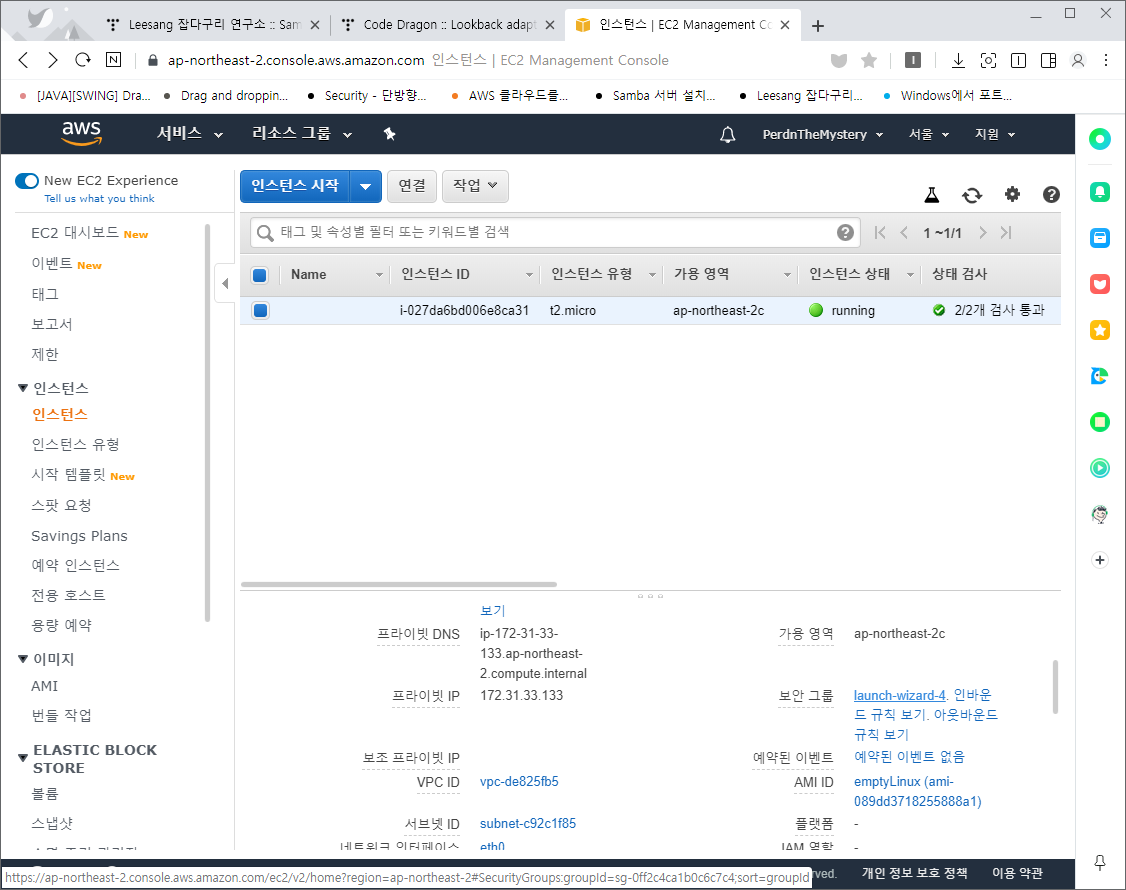Screen dimensions: 1126x890
Task: Collapse the 인스턴스 sidebar section
Action: pyautogui.click(x=23, y=388)
